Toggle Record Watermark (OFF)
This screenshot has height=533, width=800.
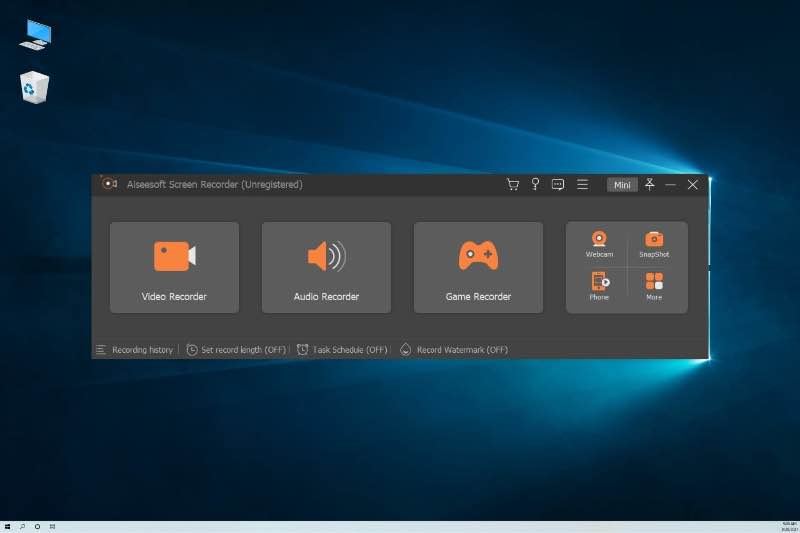454,350
